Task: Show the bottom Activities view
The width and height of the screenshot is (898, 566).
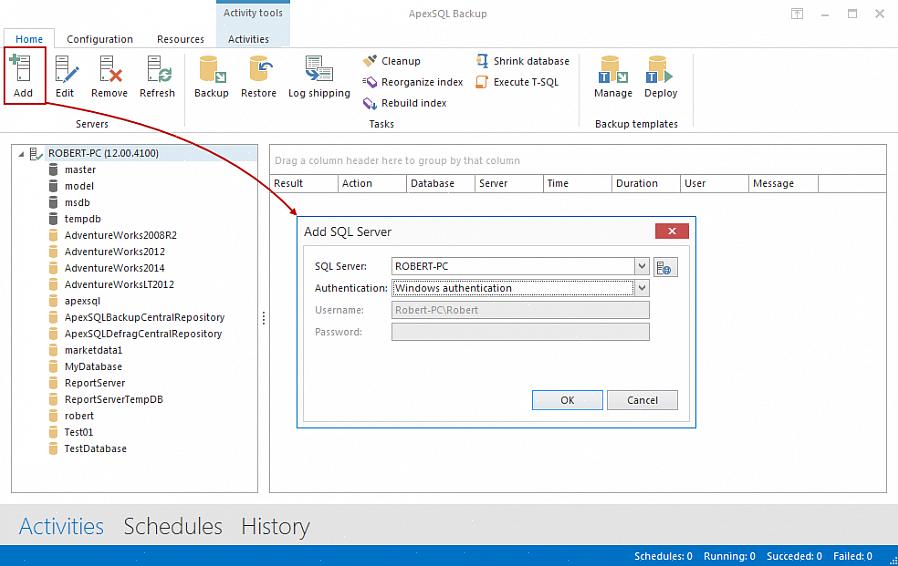Action: tap(61, 526)
